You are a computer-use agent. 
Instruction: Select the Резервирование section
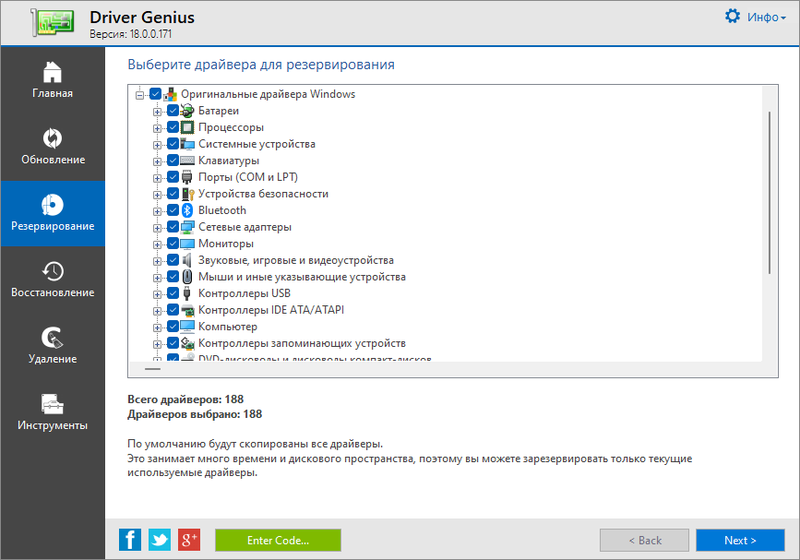point(52,213)
